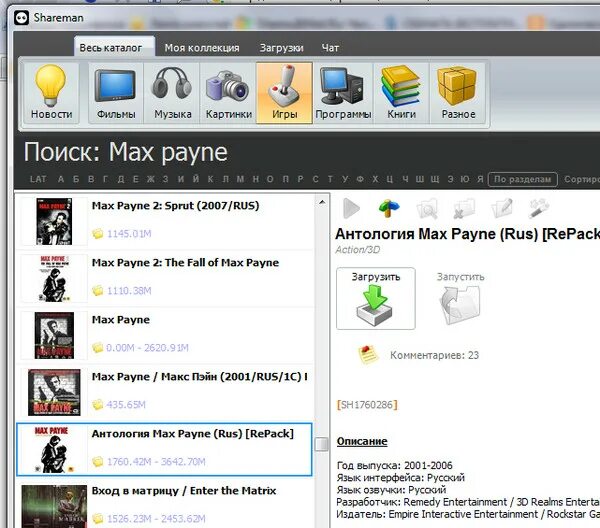Select Max Payne / Макс Пэйн (2001/RUS/1C)
This screenshot has width=600, height=528.
[x=165, y=393]
